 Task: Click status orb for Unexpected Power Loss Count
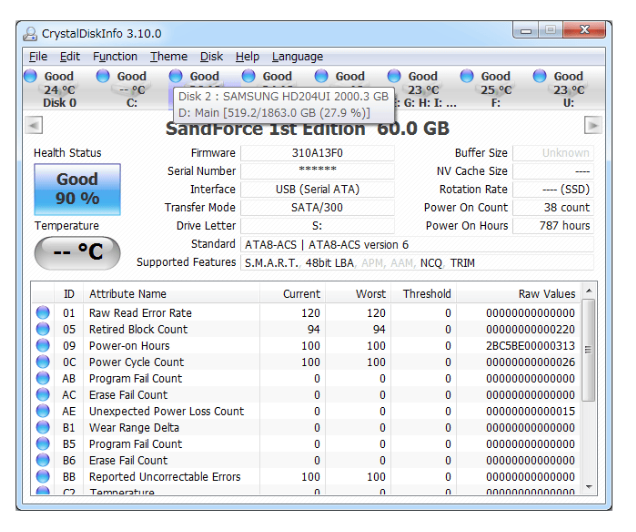(x=43, y=411)
